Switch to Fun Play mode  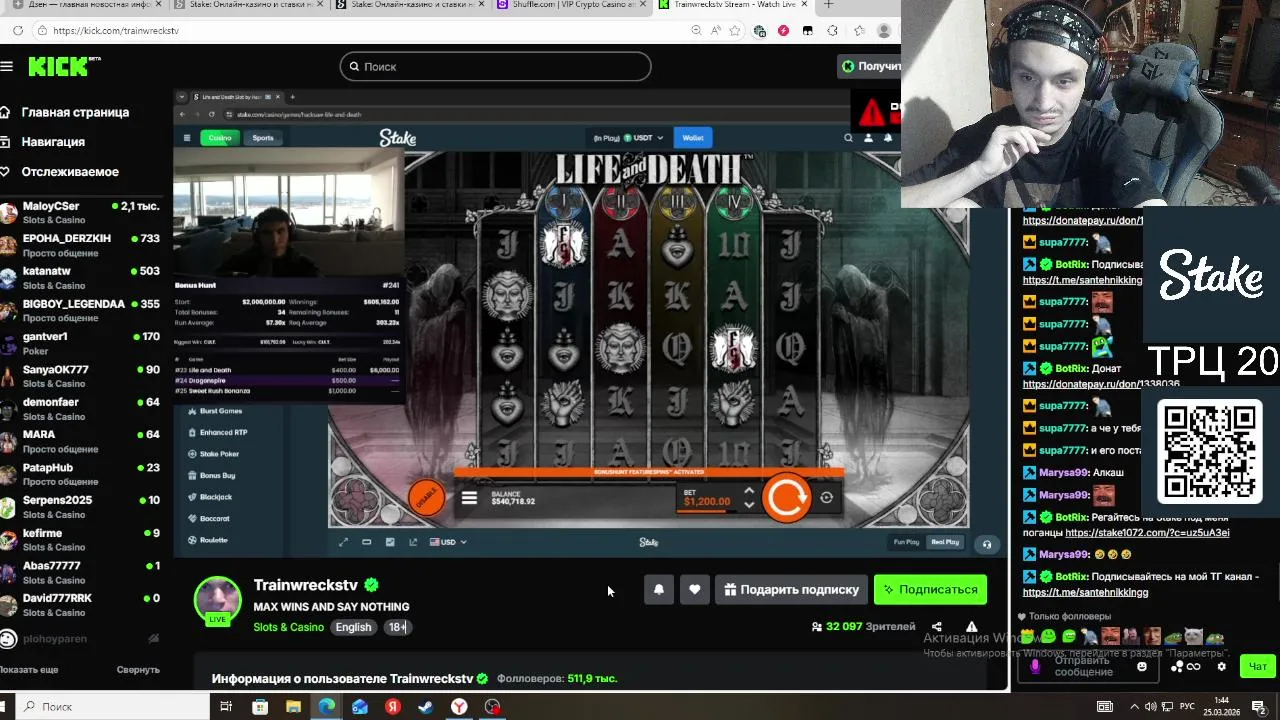point(906,542)
